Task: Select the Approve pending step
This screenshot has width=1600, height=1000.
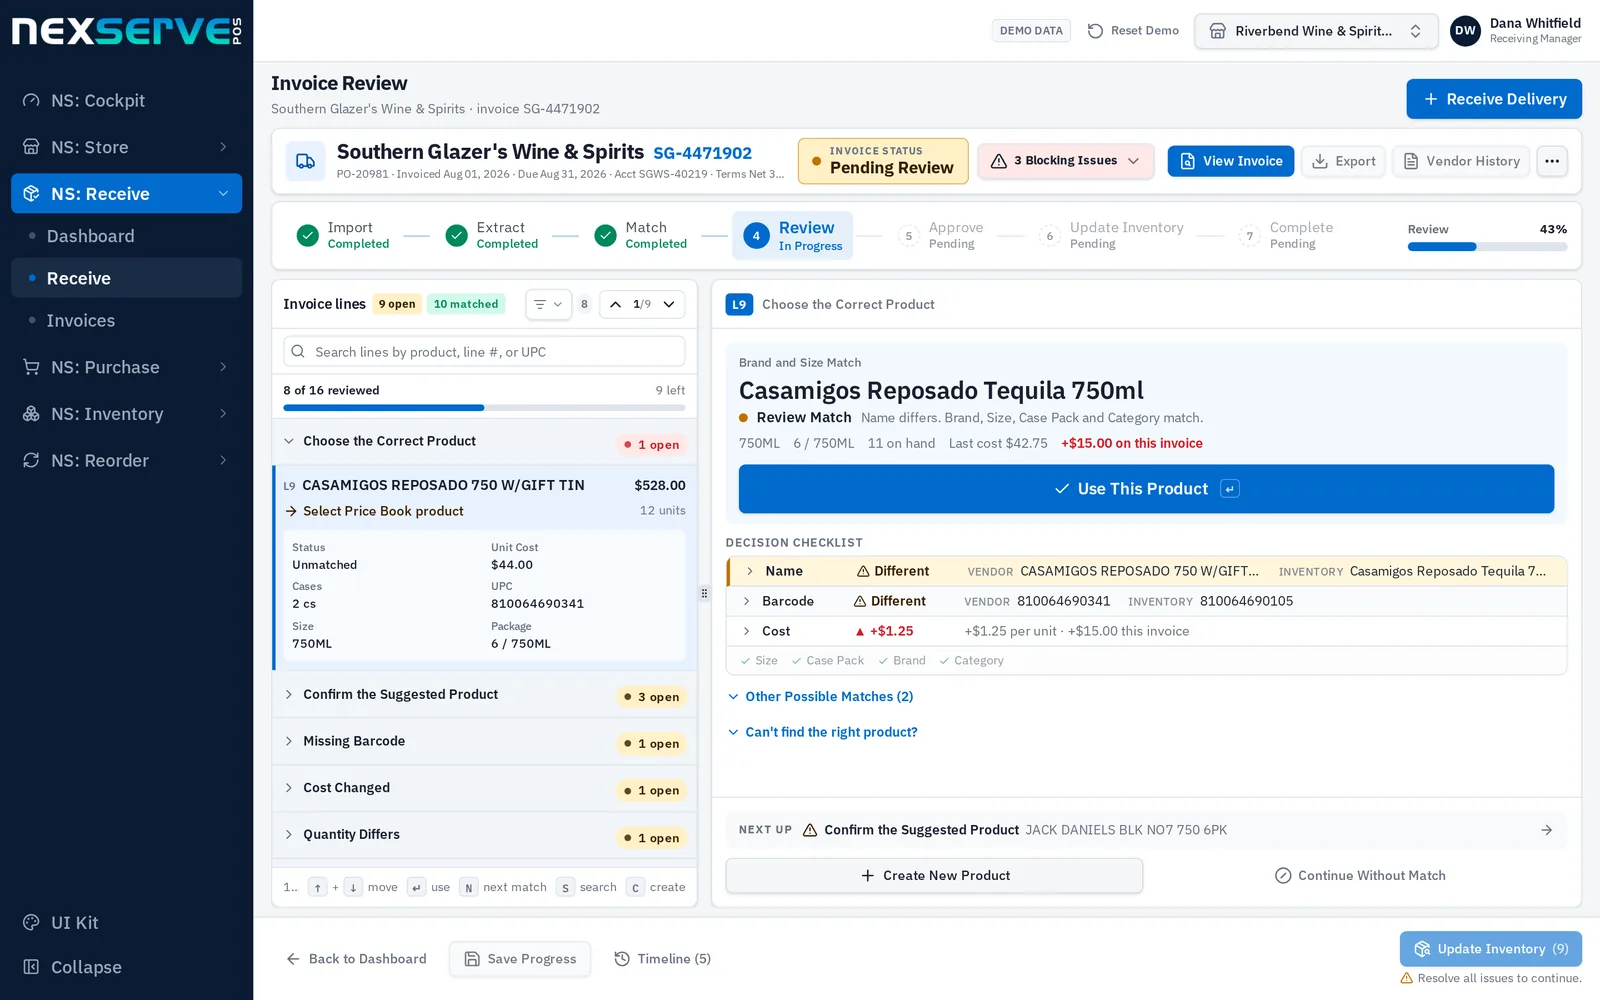Action: point(941,235)
